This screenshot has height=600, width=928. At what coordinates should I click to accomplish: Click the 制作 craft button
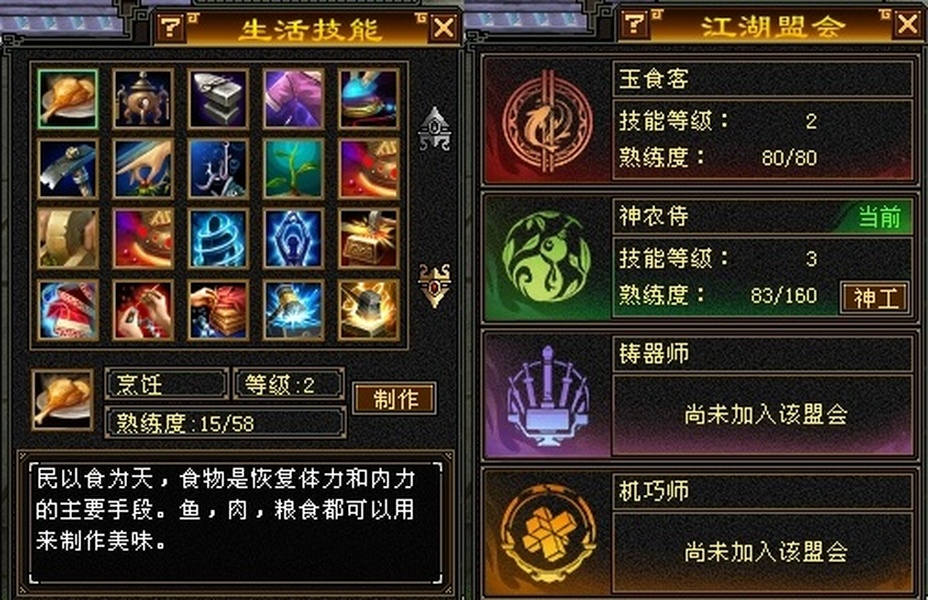(x=395, y=399)
